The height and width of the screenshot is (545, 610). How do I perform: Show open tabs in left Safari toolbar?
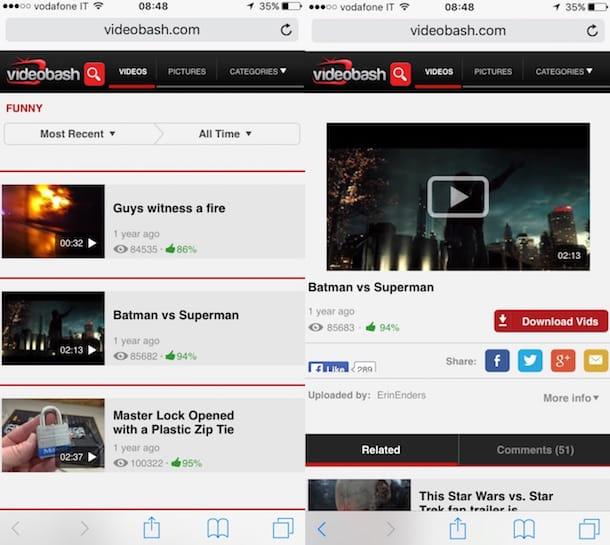[283, 528]
